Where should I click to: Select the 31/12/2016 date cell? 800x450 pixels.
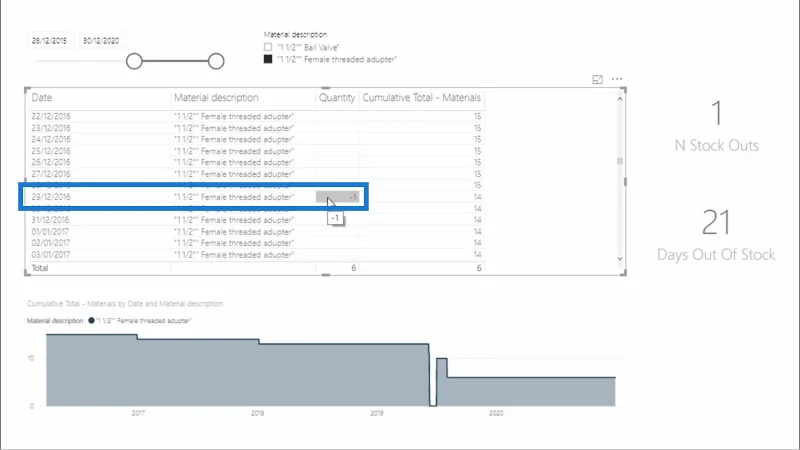51,220
